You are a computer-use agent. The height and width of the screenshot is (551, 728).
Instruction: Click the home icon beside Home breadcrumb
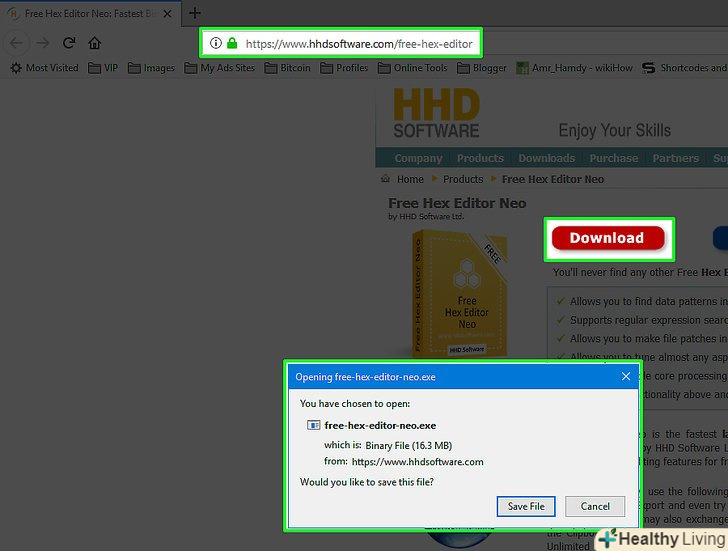coord(385,179)
